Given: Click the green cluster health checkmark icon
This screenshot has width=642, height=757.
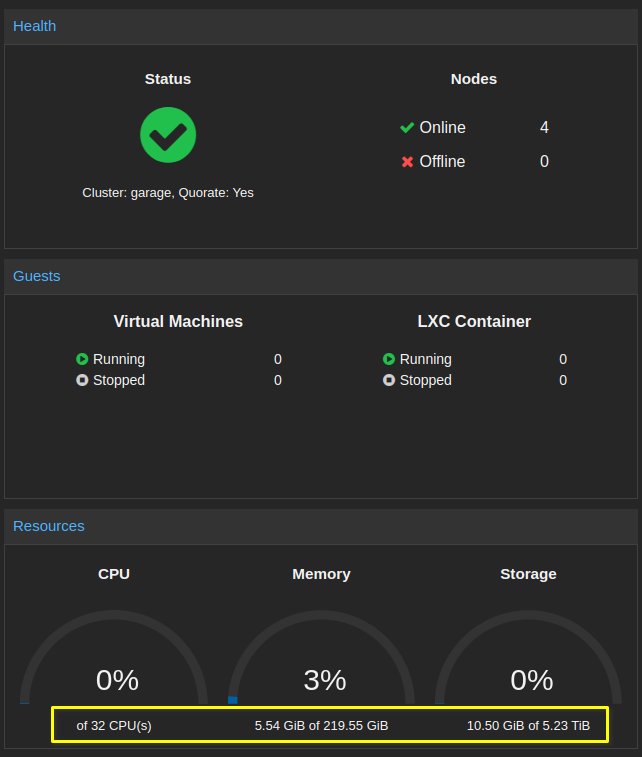Looking at the screenshot, I should [x=168, y=135].
